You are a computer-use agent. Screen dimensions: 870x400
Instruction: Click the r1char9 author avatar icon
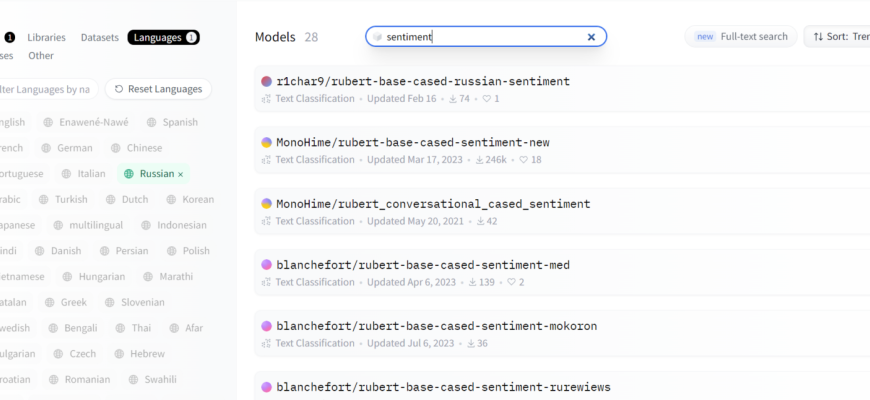pos(266,81)
